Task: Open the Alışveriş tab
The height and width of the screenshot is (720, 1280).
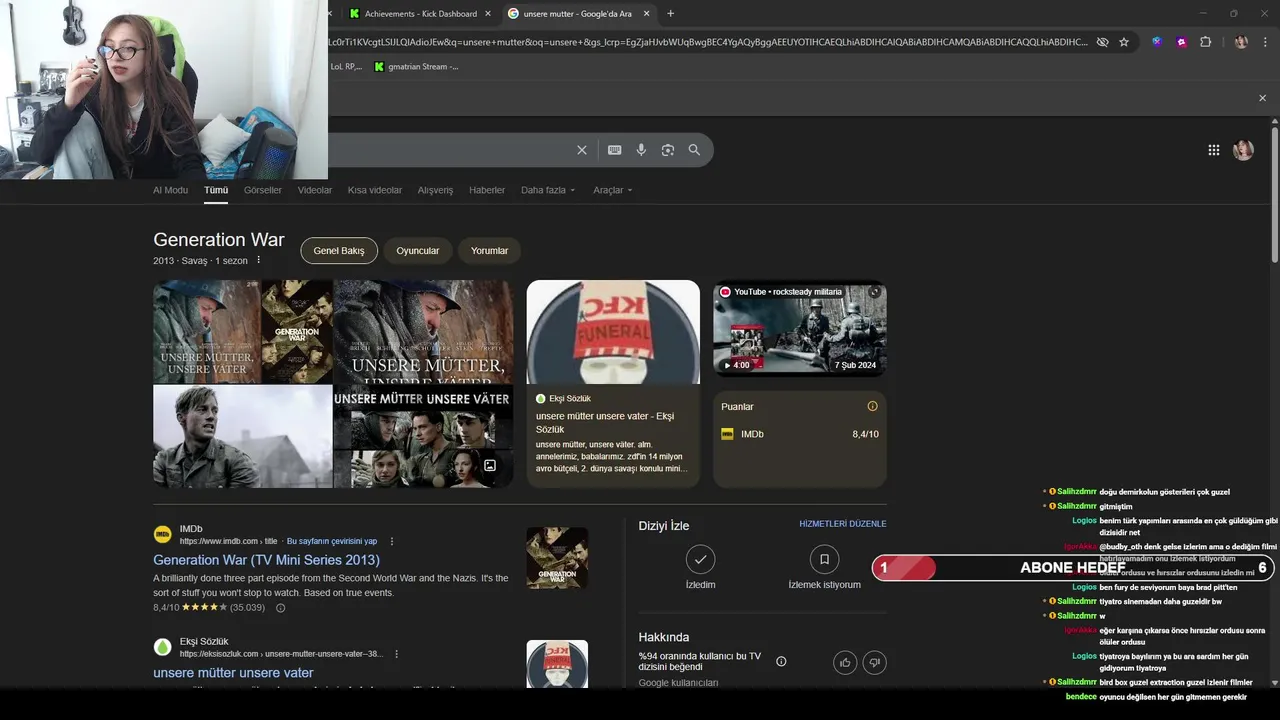Action: [435, 190]
